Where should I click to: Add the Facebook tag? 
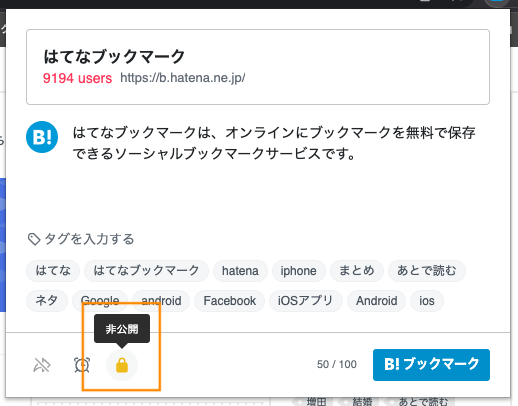coord(230,301)
